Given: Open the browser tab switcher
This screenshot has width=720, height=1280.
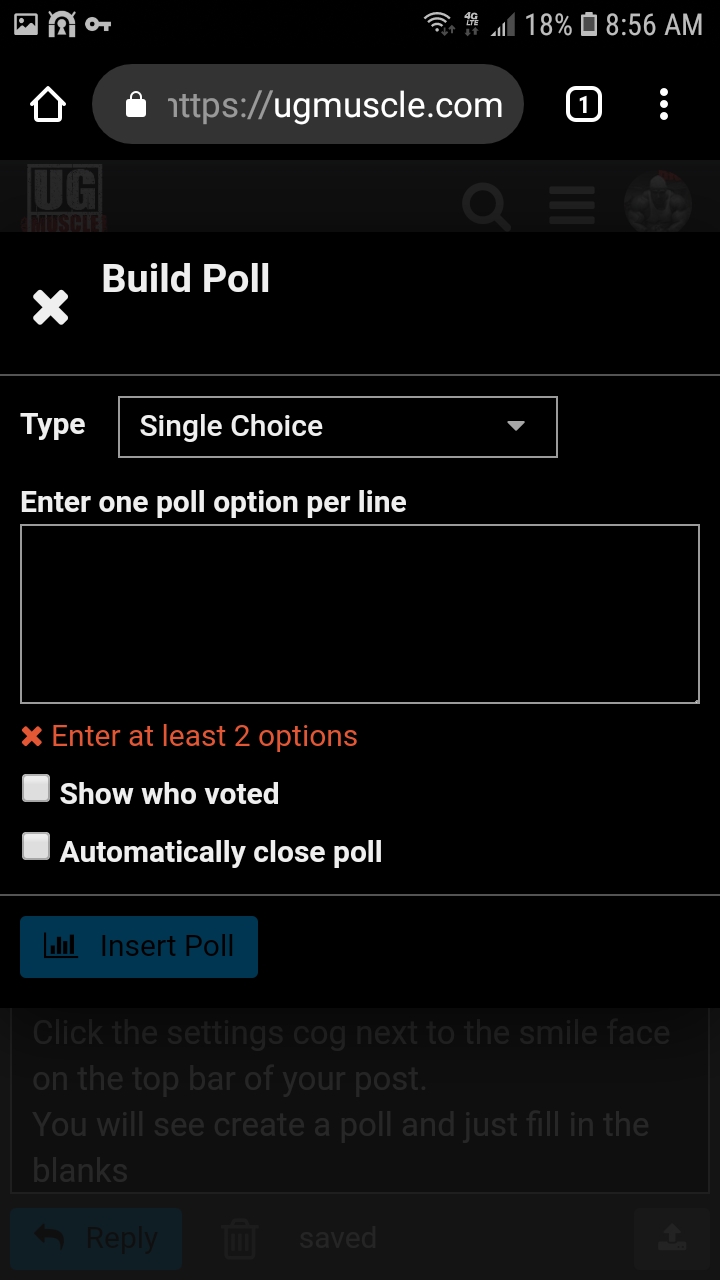Looking at the screenshot, I should (583, 105).
